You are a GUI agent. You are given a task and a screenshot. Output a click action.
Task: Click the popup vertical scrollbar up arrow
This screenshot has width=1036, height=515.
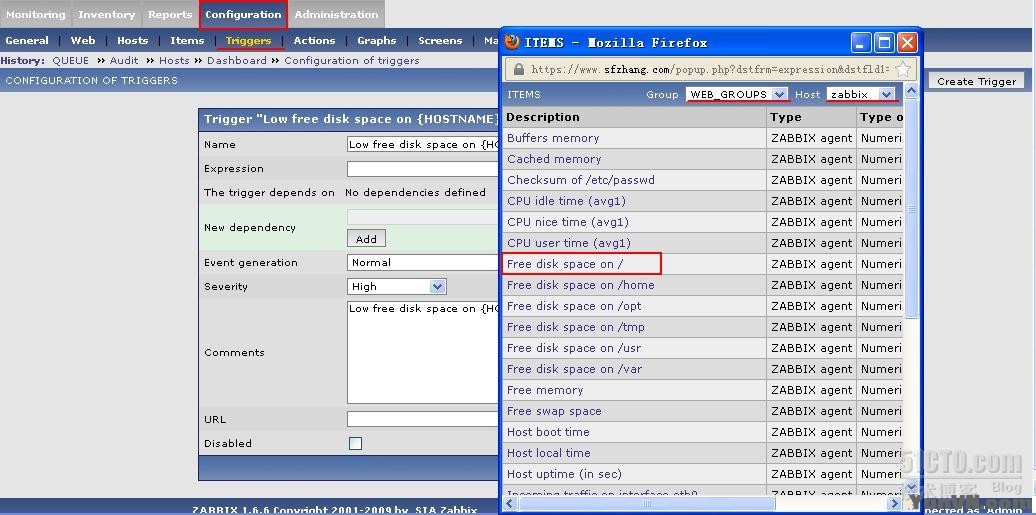click(911, 91)
